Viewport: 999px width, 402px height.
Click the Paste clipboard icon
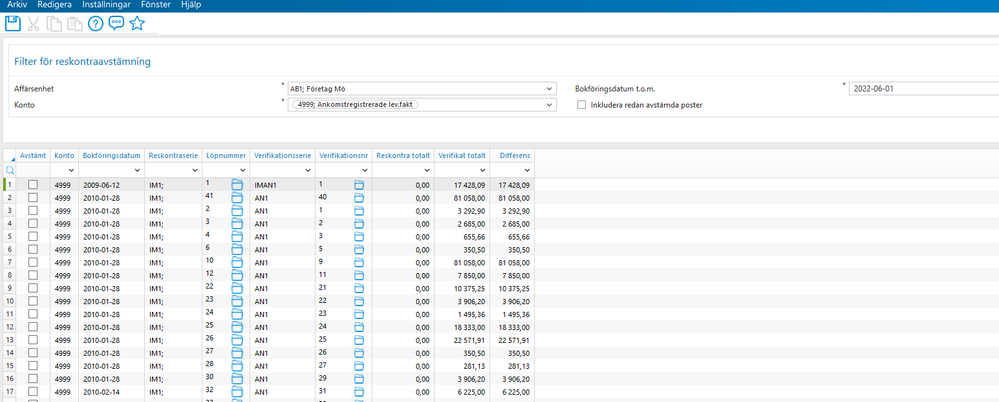(x=75, y=23)
